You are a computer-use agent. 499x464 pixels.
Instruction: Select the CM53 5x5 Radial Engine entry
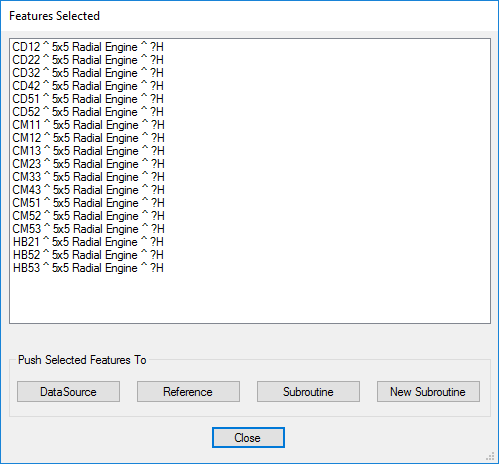click(x=88, y=229)
